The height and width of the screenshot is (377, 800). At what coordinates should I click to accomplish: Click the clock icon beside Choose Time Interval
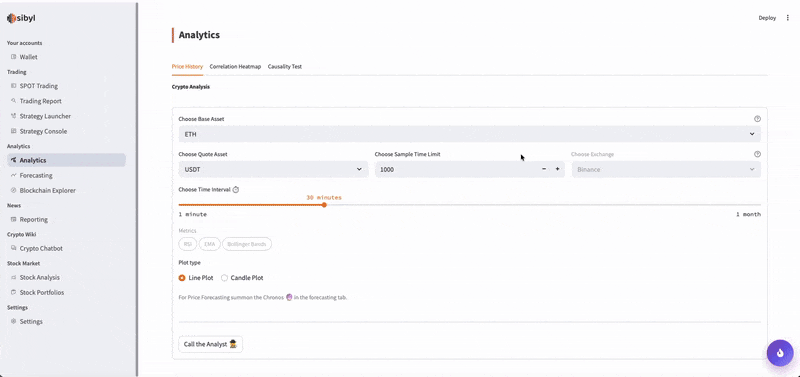pyautogui.click(x=236, y=189)
